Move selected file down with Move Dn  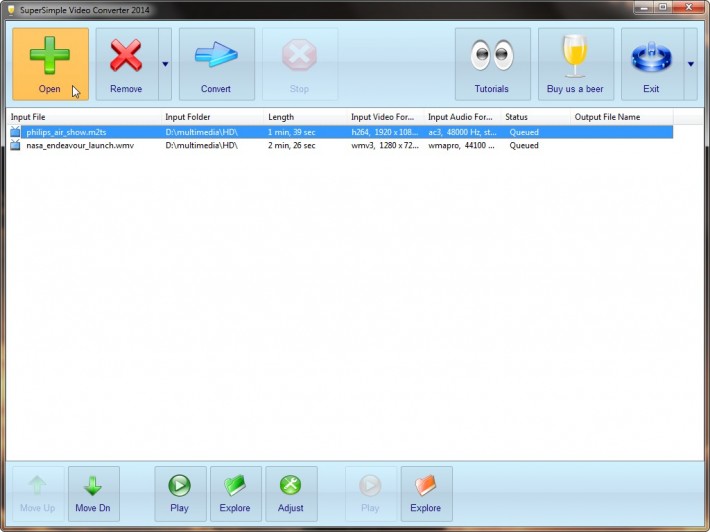(x=94, y=494)
